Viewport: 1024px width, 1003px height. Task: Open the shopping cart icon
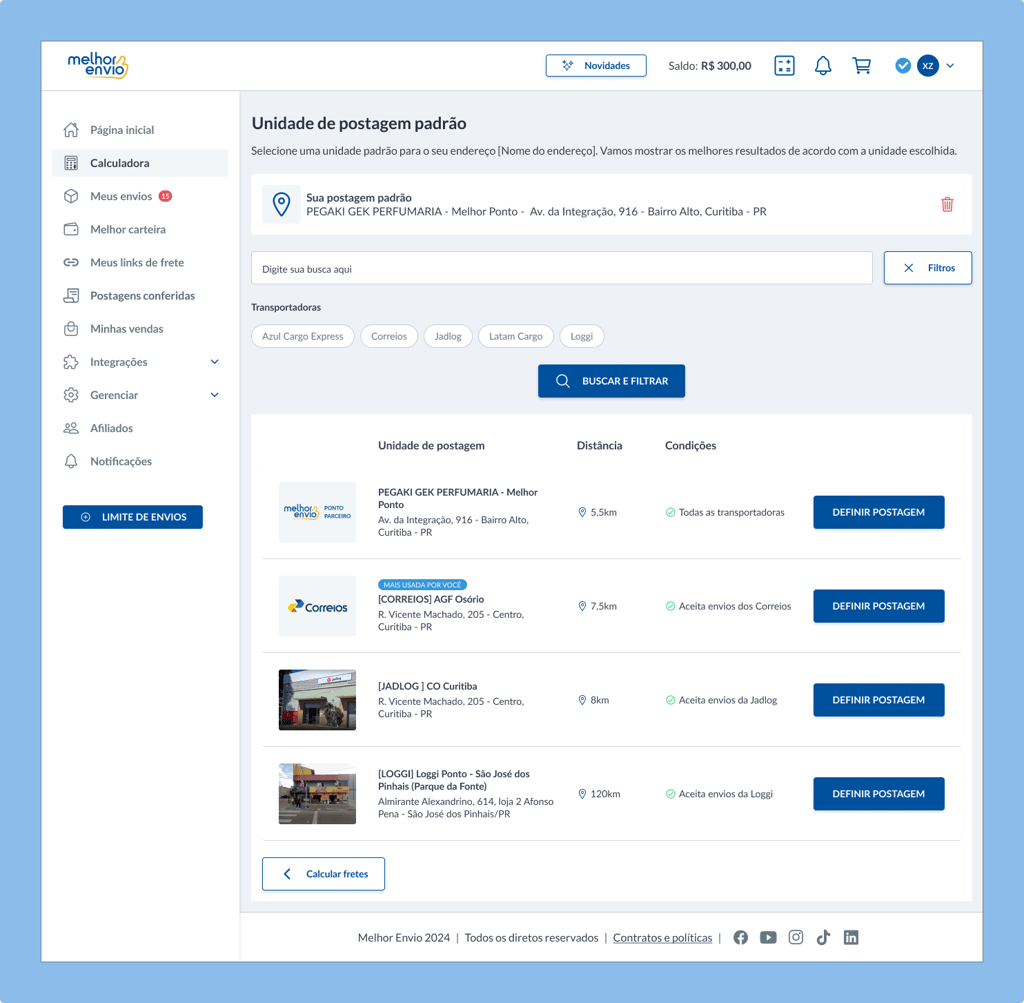click(861, 65)
